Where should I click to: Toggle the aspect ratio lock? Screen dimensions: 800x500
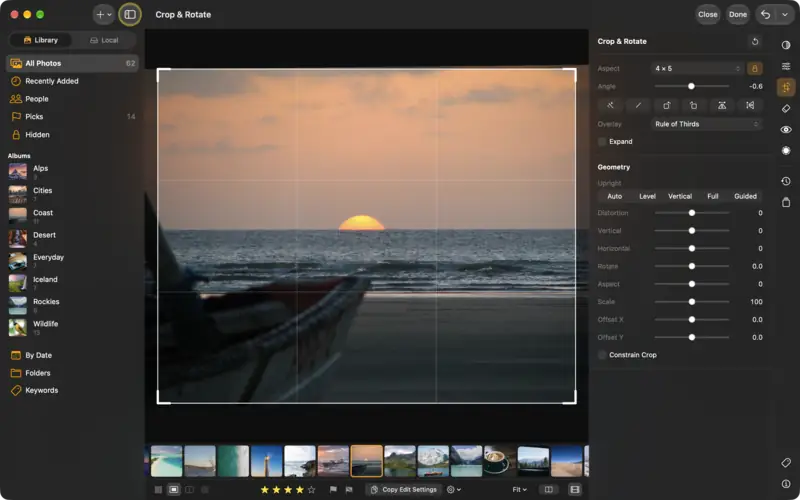tap(755, 68)
